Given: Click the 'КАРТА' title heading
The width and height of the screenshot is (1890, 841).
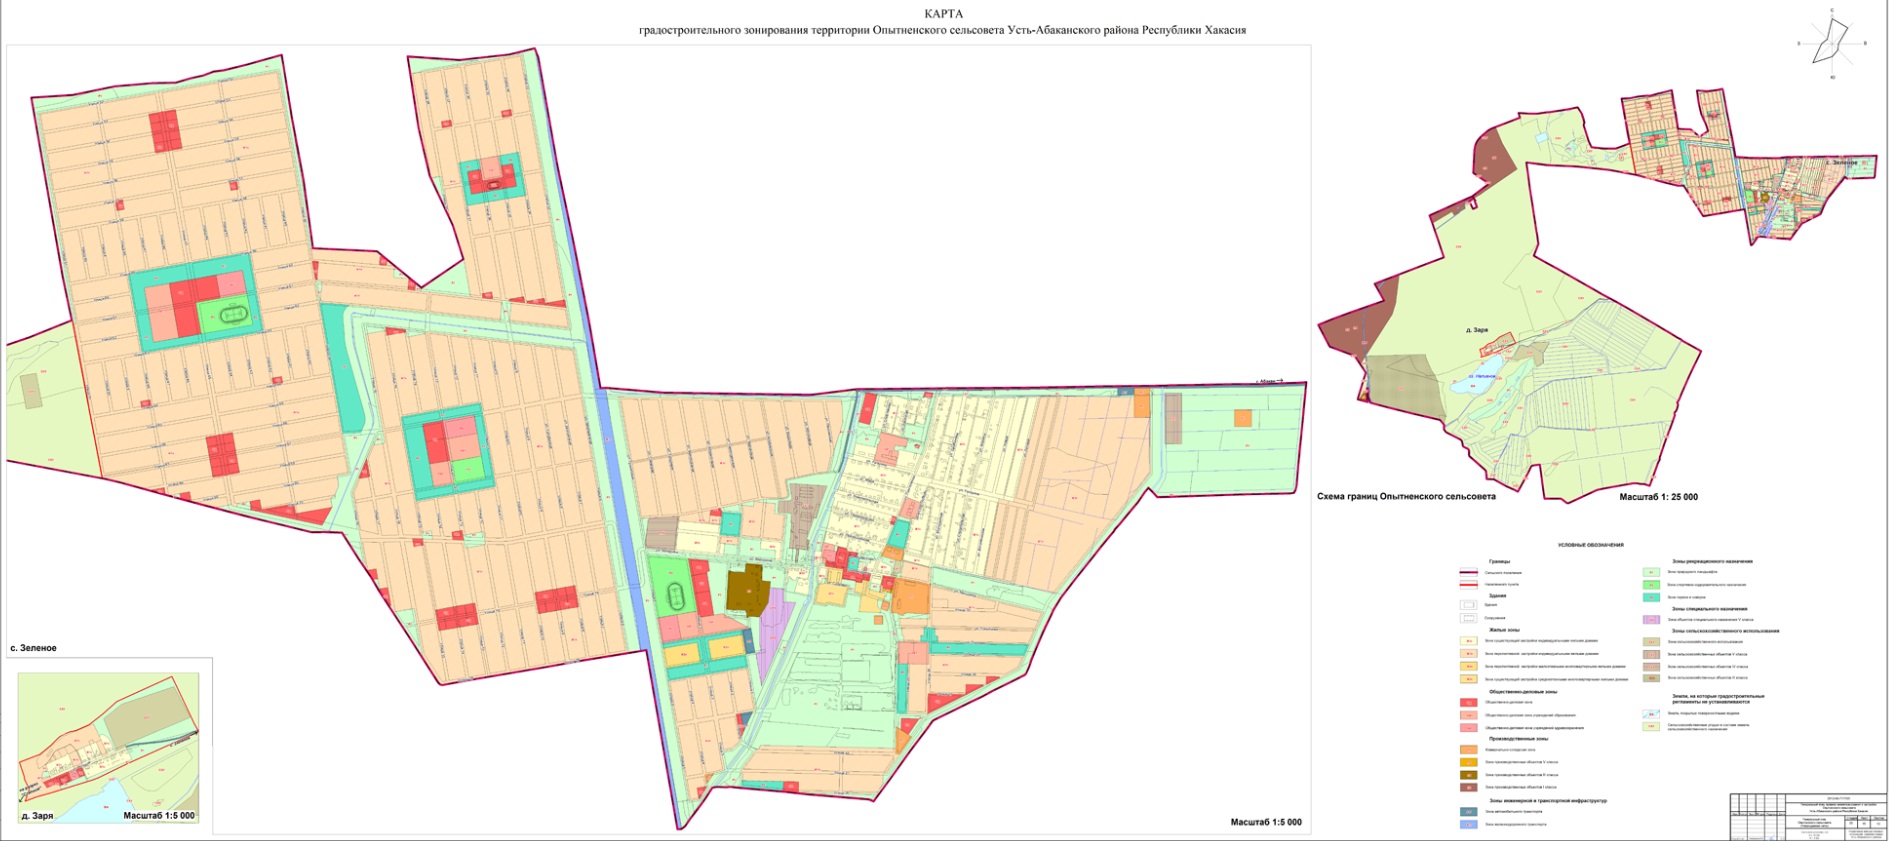Looking at the screenshot, I should point(943,14).
